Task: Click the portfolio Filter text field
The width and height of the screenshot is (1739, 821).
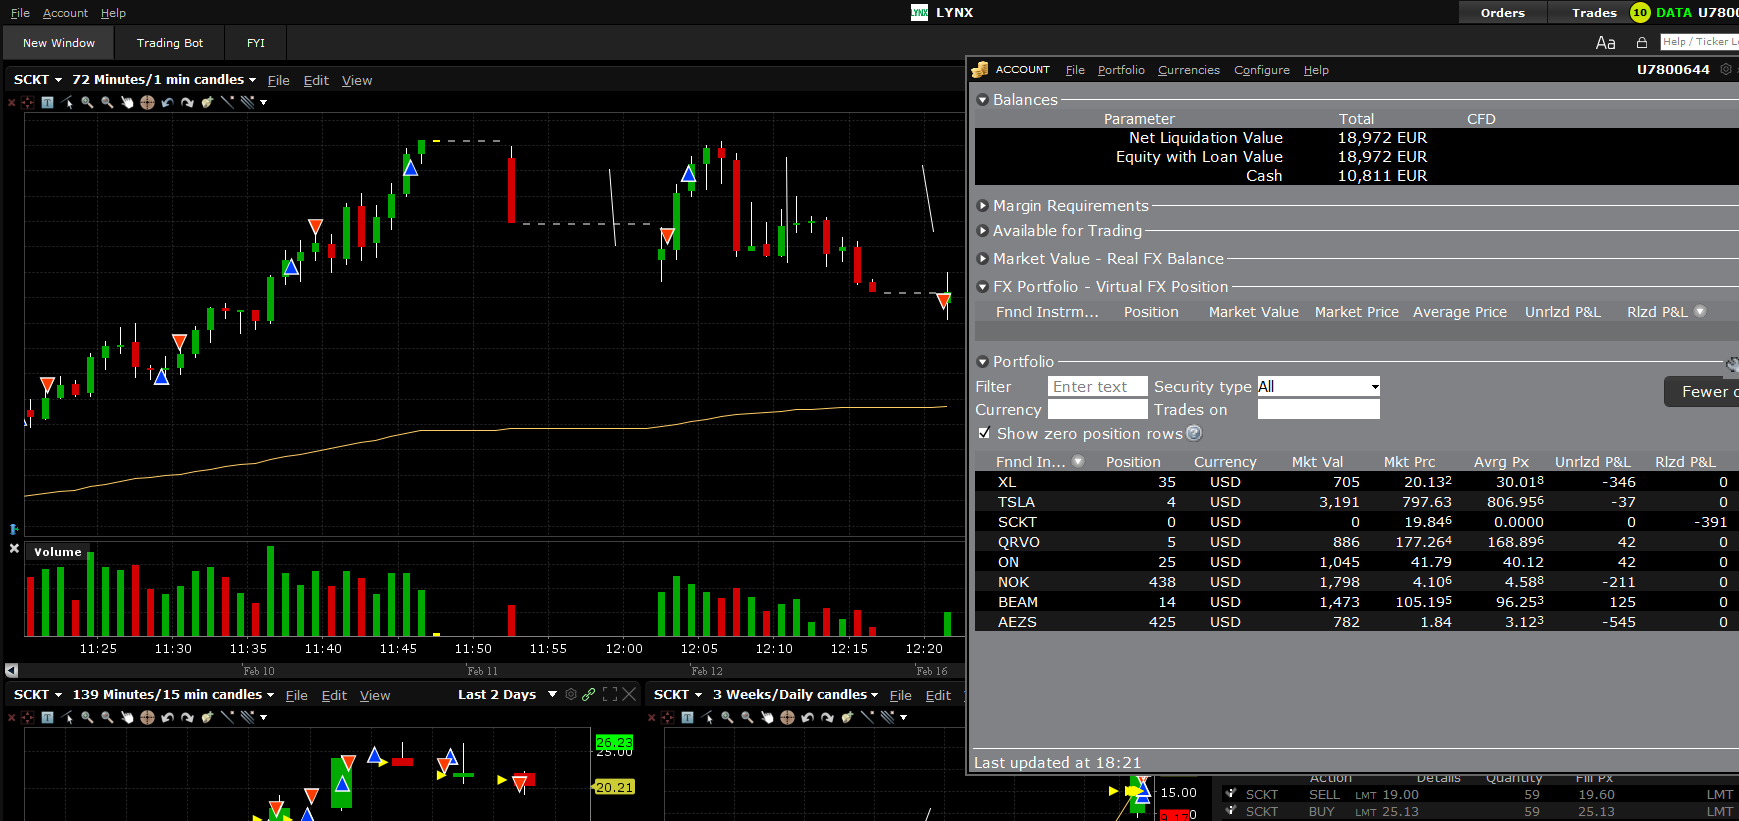Action: [x=1097, y=387]
